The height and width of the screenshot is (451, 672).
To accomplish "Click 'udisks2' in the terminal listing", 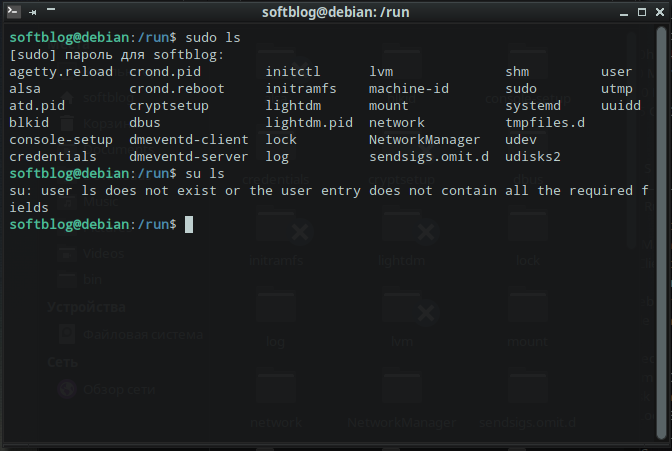I will tap(533, 156).
